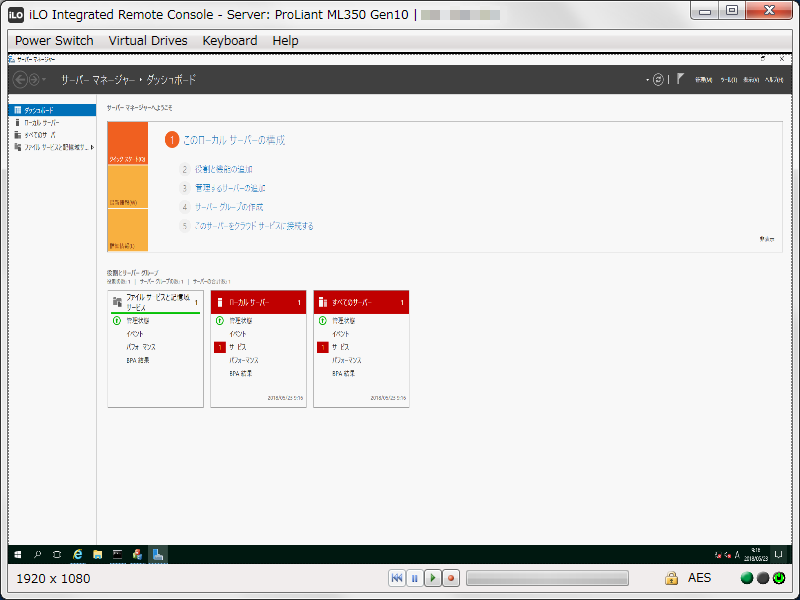
Task: Click イベント in the File Services tile
Action: [135, 334]
